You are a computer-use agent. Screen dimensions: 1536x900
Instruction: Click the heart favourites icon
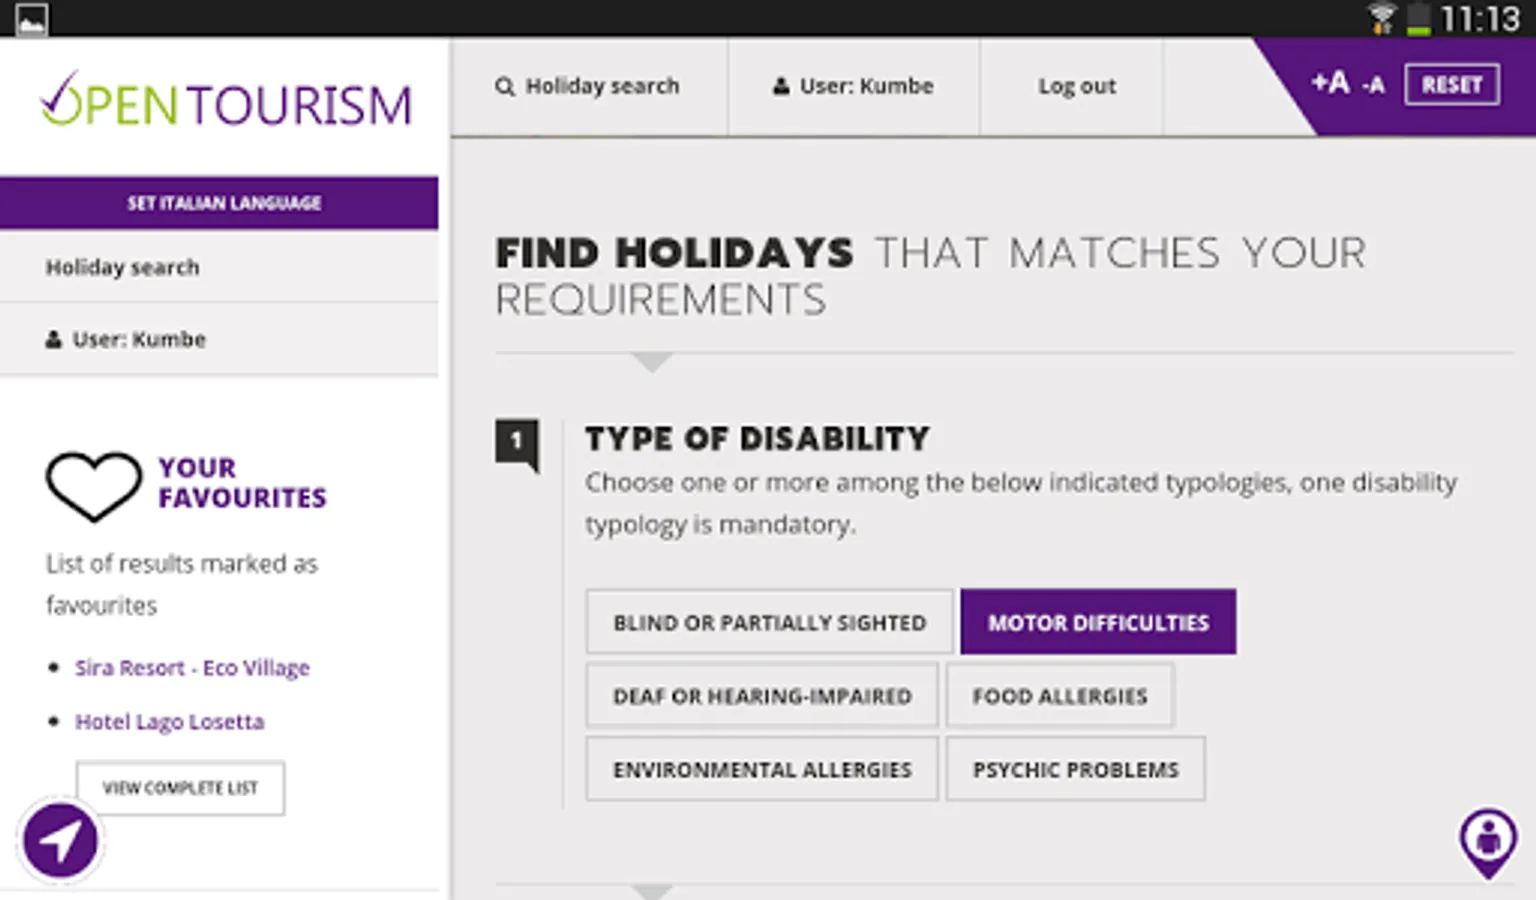pos(93,485)
